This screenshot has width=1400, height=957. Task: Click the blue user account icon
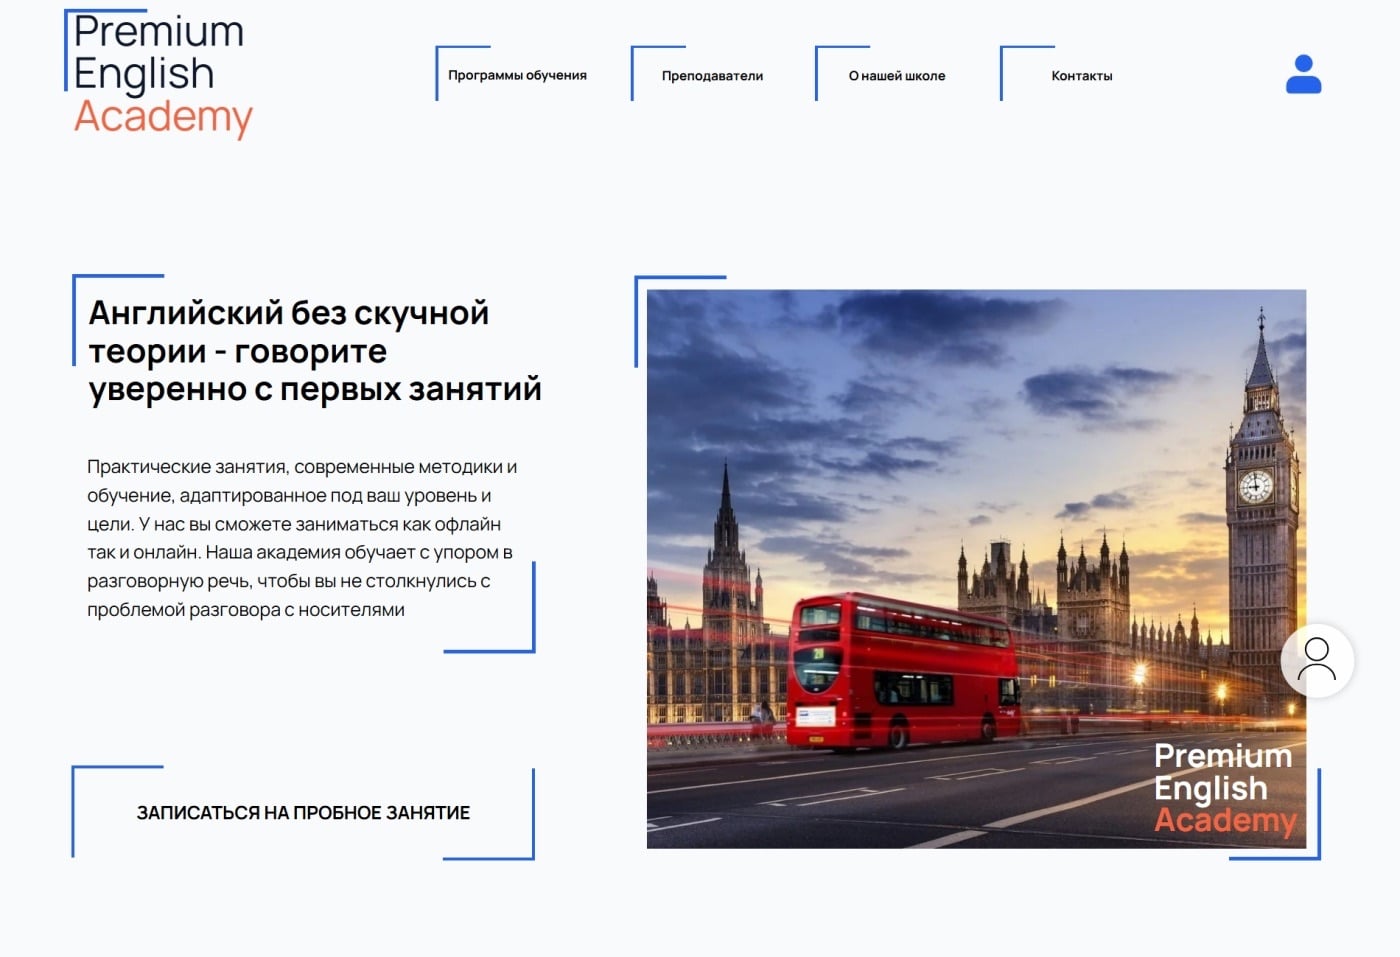[x=1303, y=75]
